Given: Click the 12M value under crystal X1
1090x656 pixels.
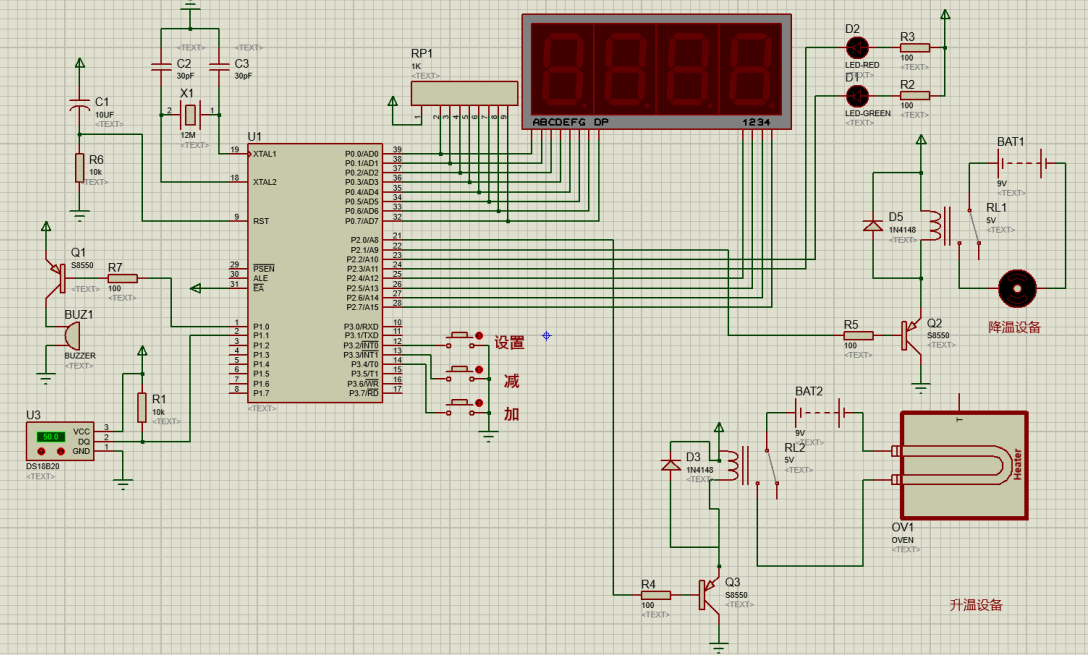Looking at the screenshot, I should pos(188,136).
